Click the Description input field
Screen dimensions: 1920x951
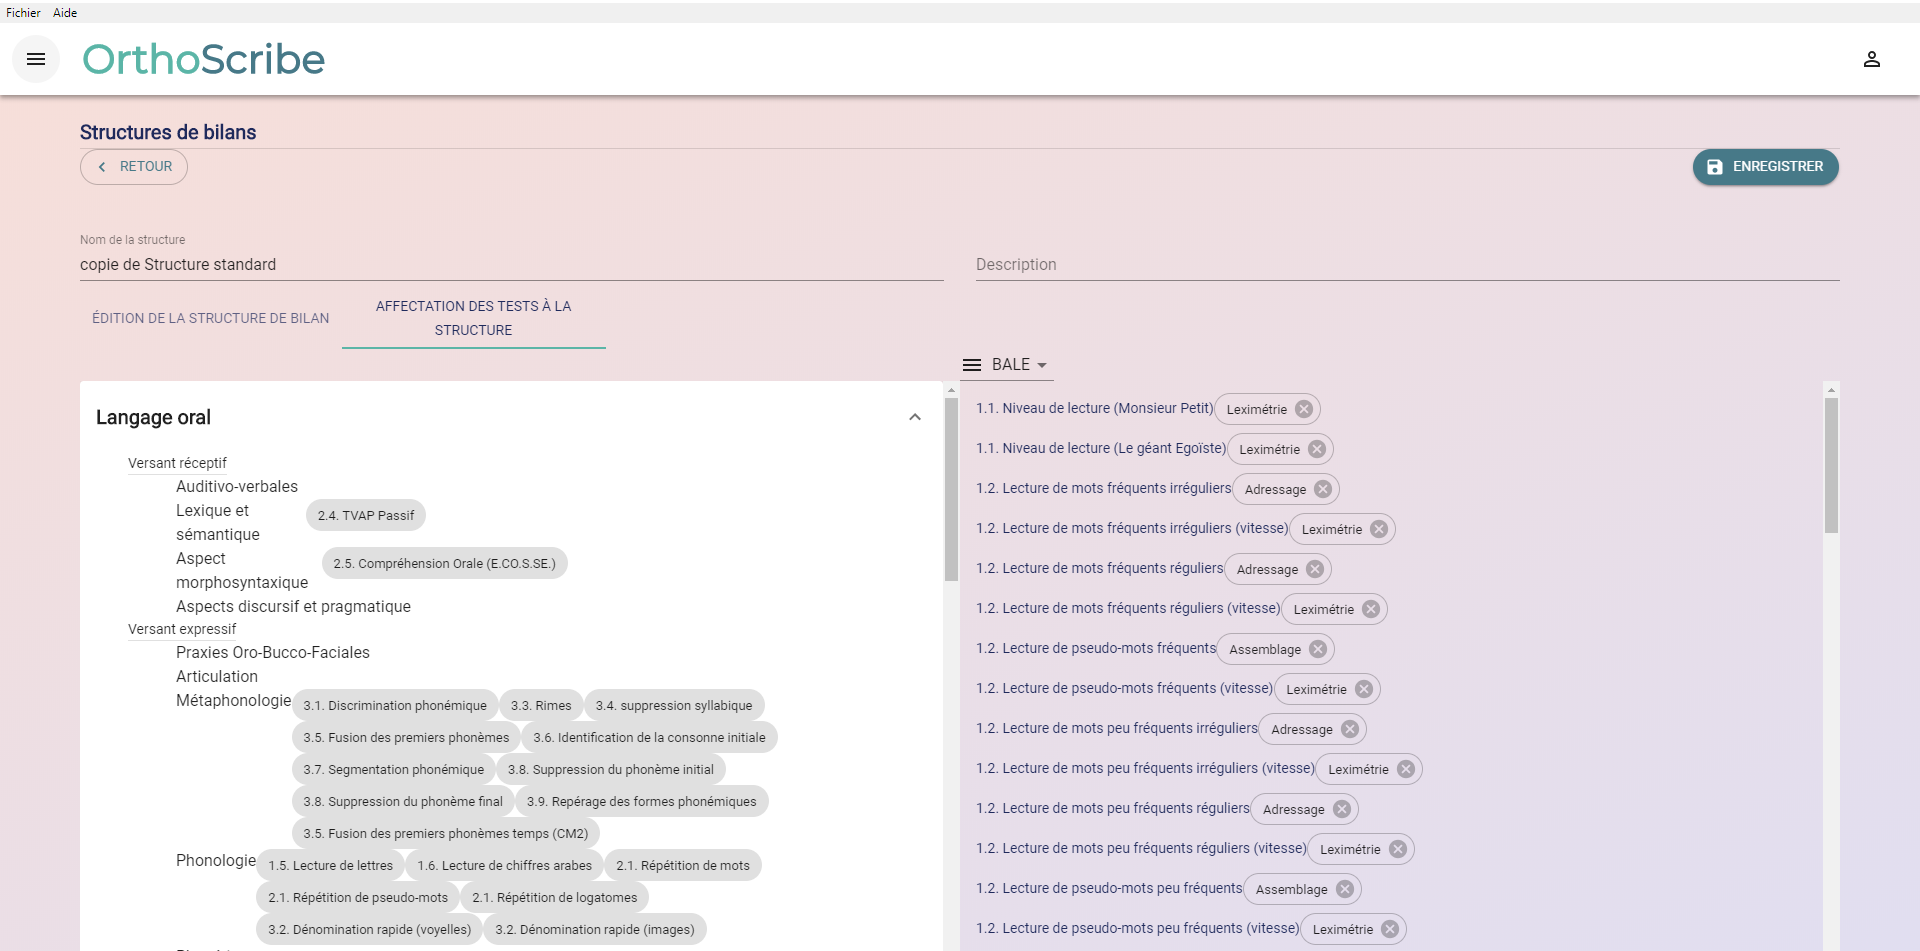coord(1406,264)
